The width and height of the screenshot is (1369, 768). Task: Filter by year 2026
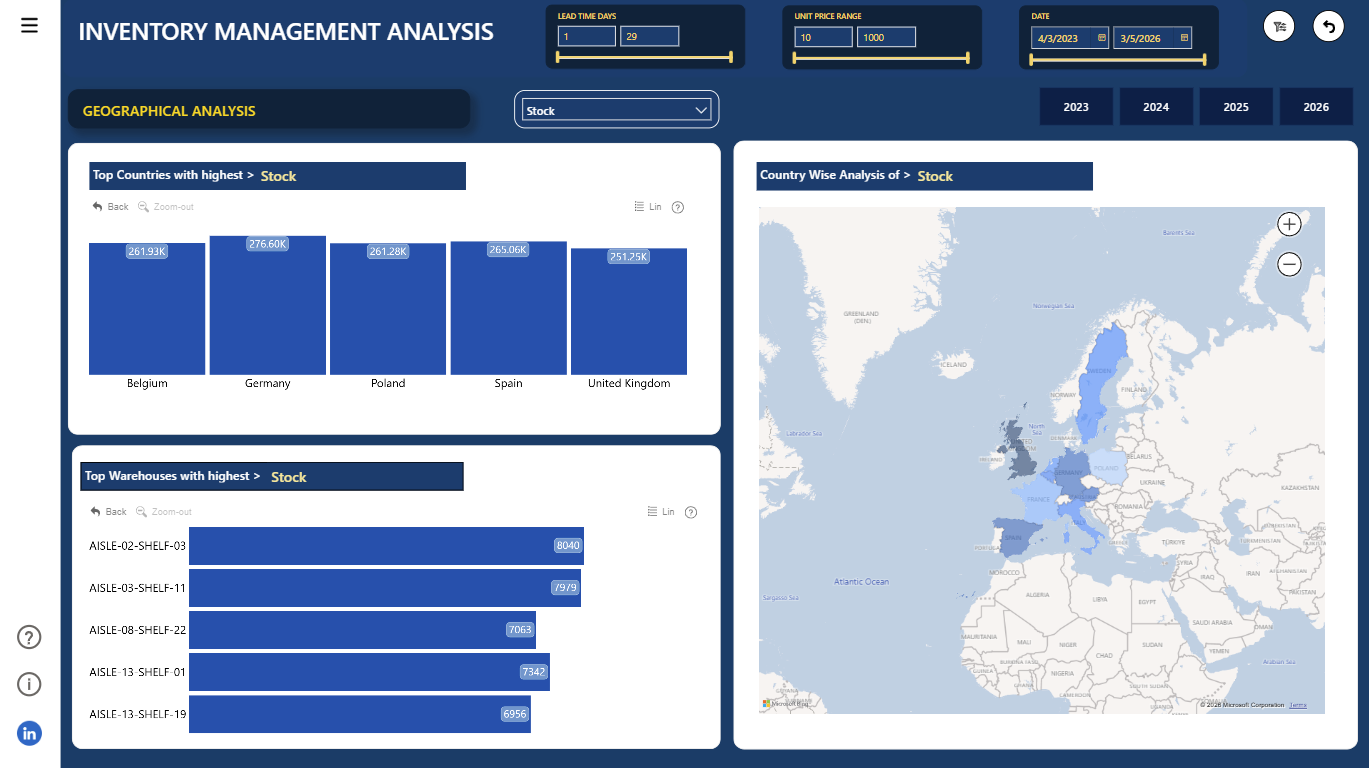(x=1316, y=107)
